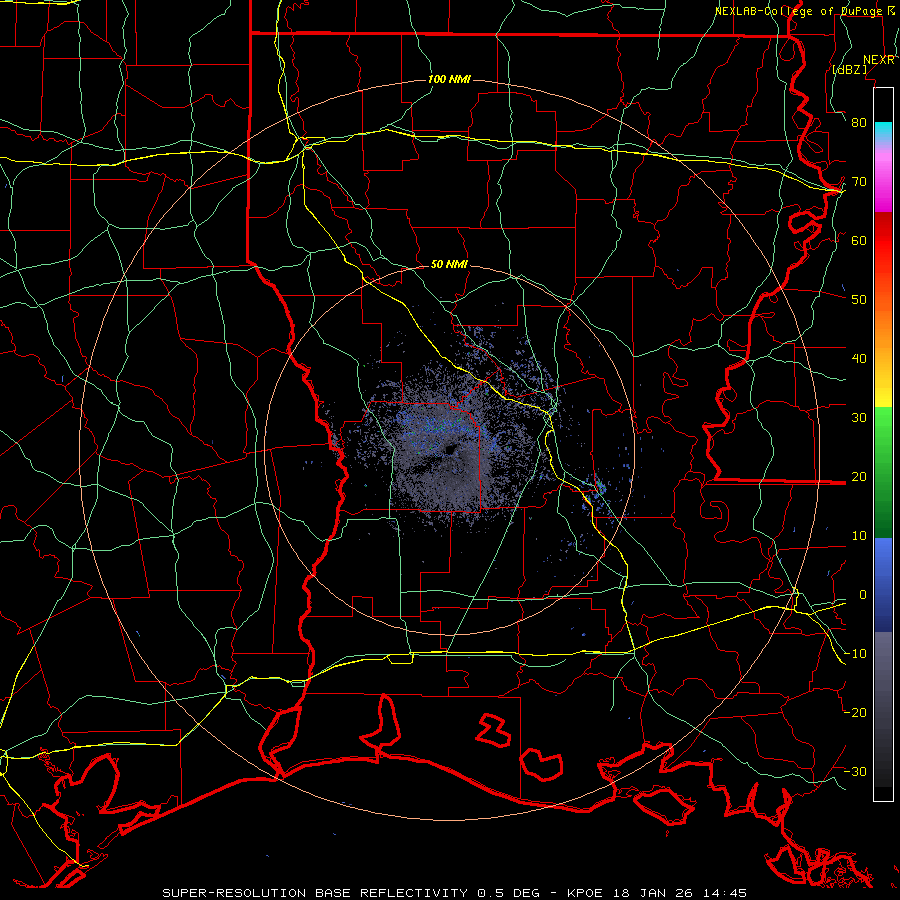Click the 0 dBZ scale value
This screenshot has height=900, width=900.
pyautogui.click(x=863, y=595)
